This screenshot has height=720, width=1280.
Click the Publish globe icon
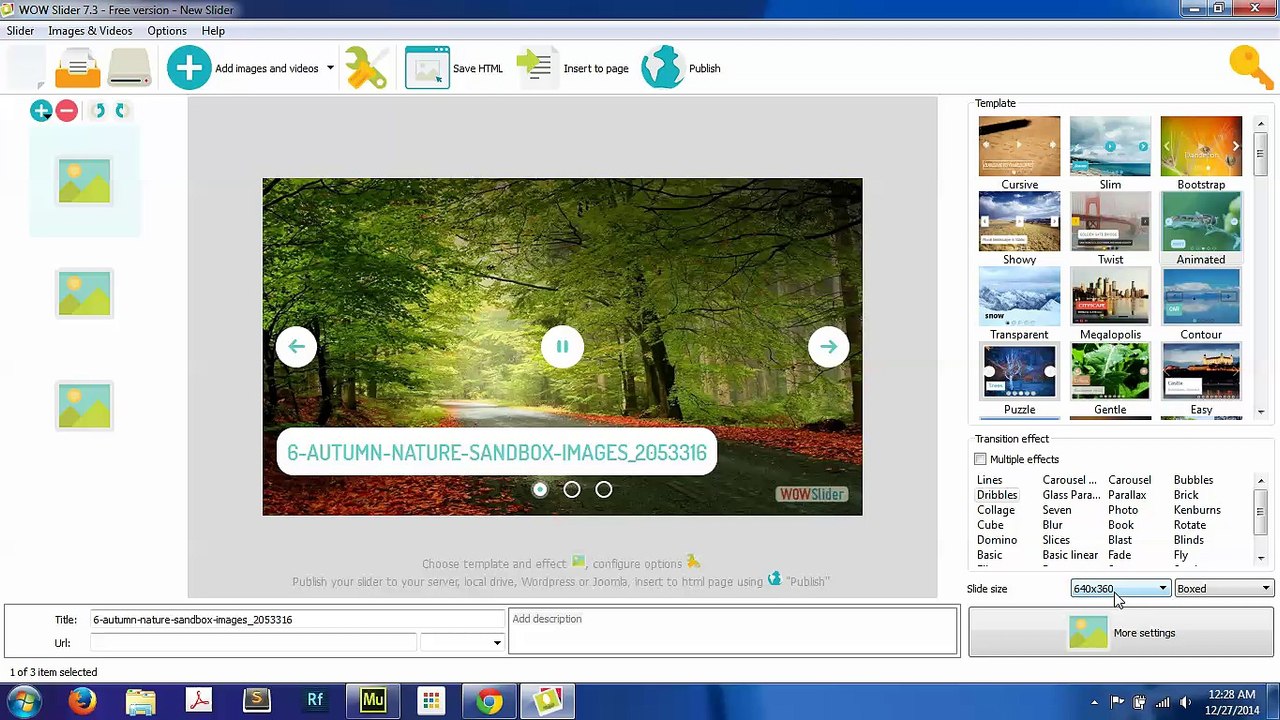pyautogui.click(x=662, y=68)
